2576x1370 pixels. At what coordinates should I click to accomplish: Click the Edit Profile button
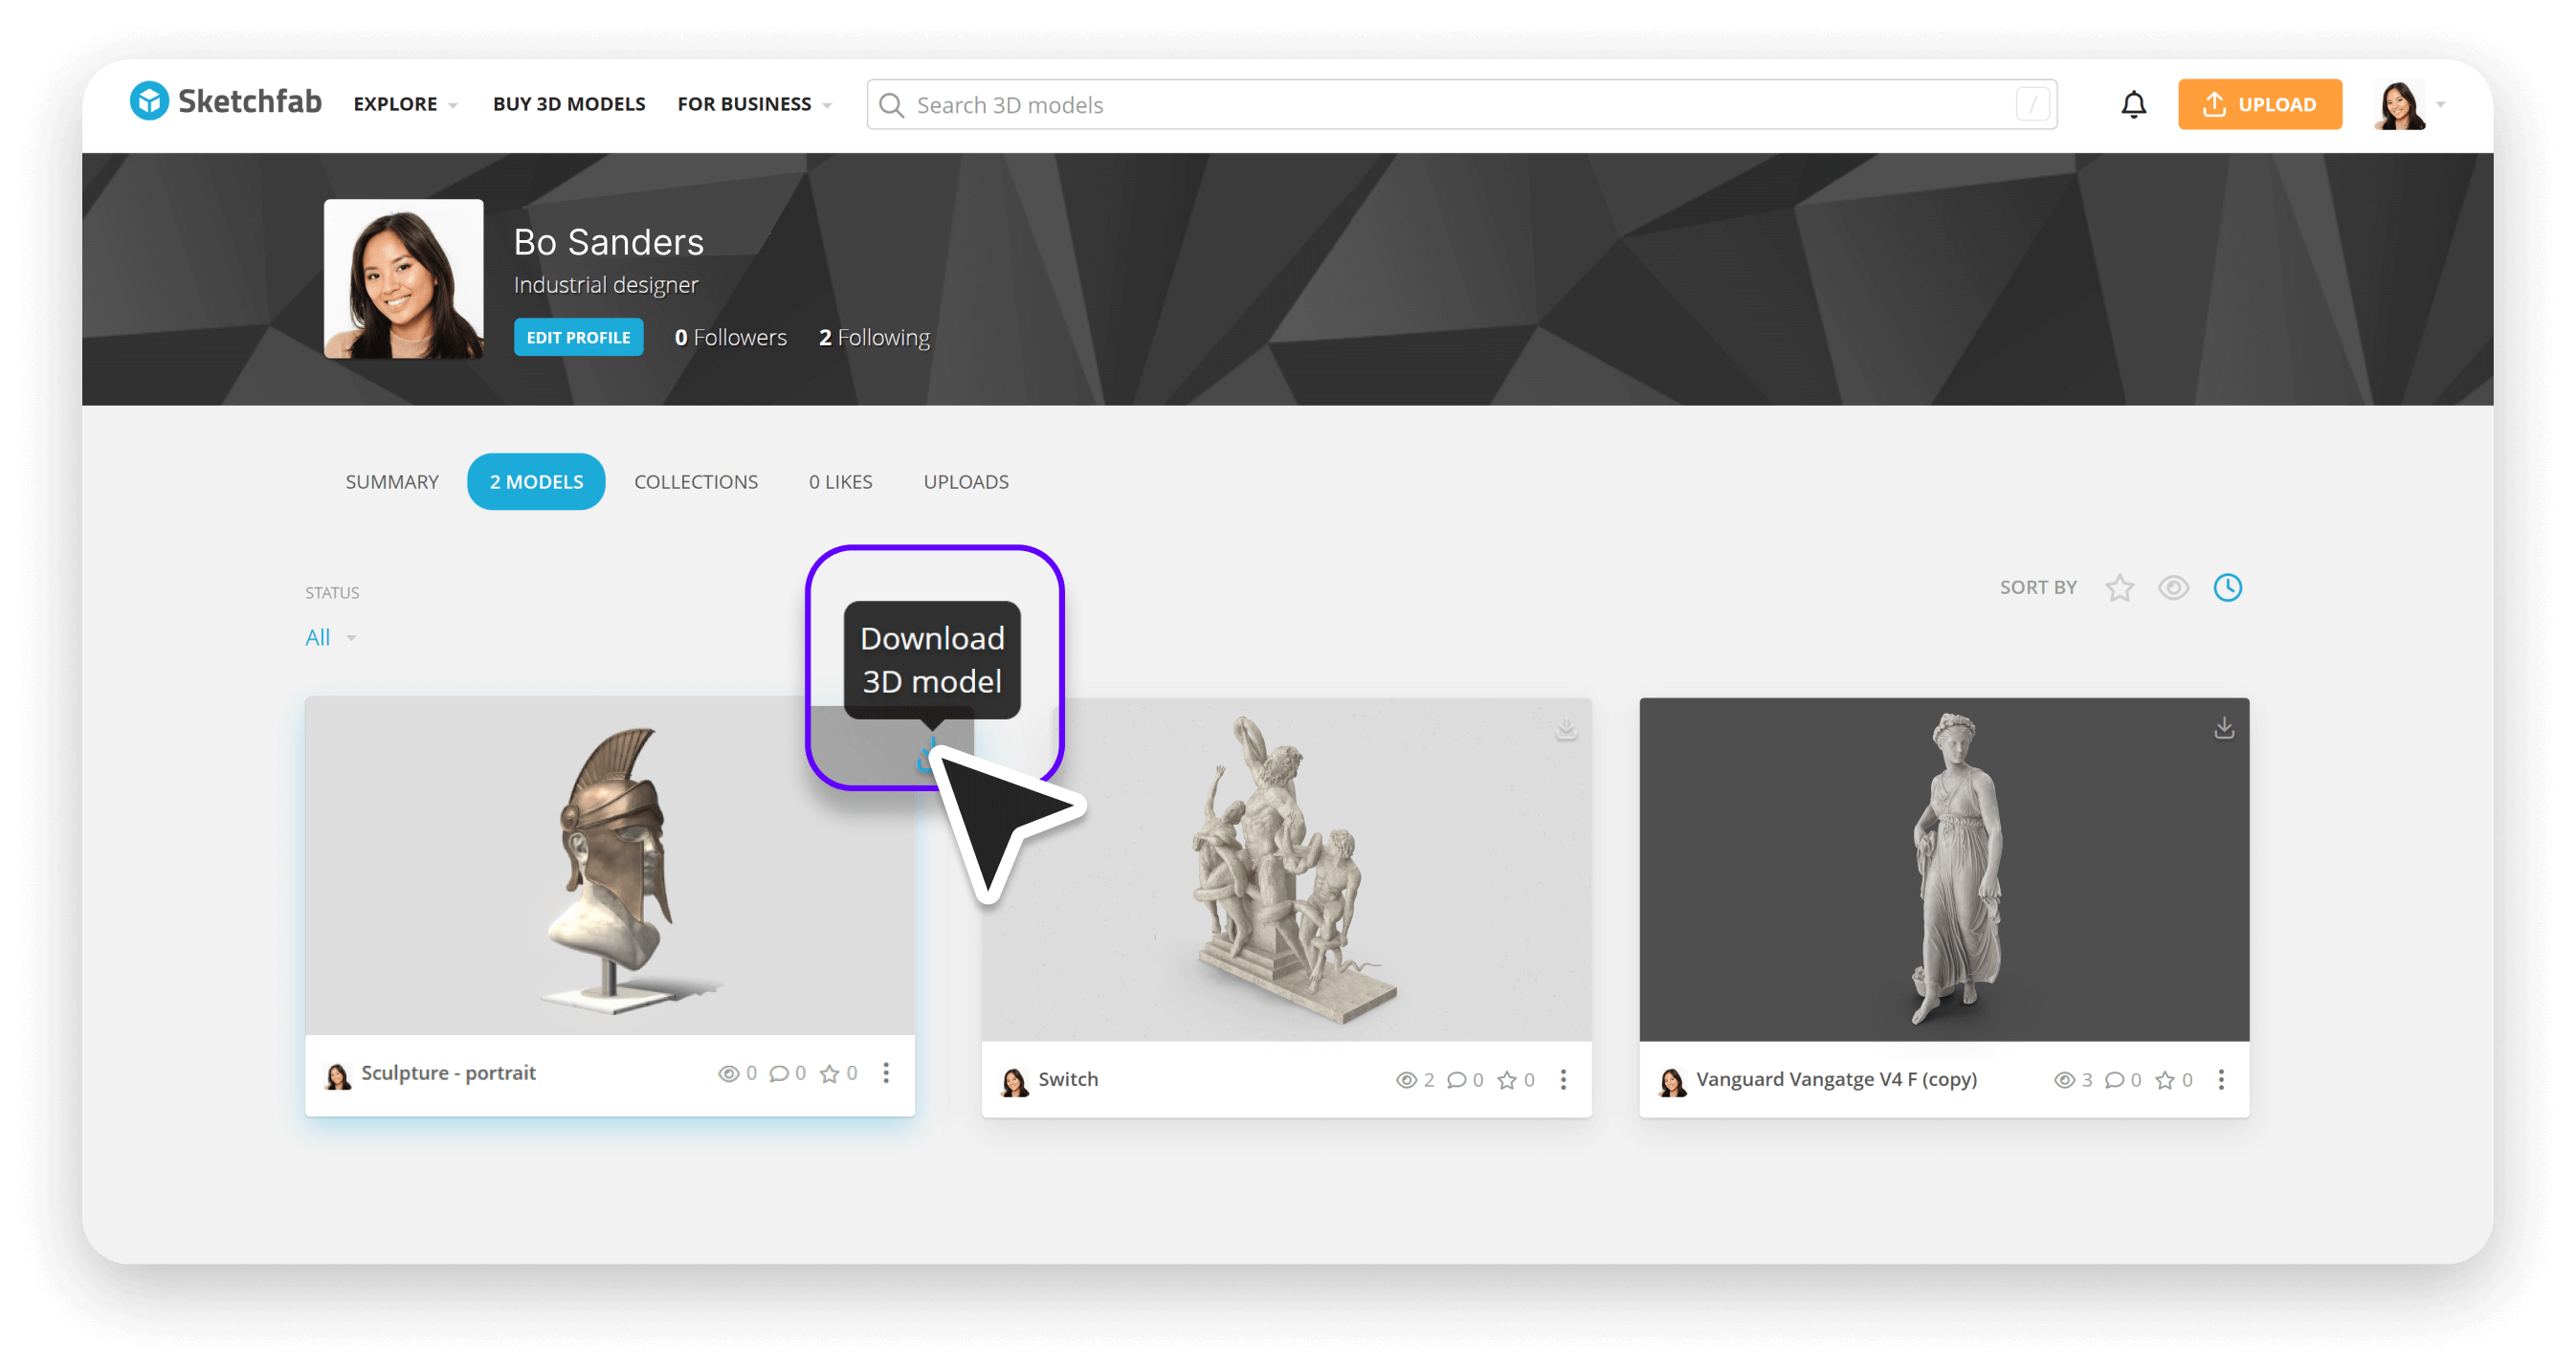click(x=578, y=337)
